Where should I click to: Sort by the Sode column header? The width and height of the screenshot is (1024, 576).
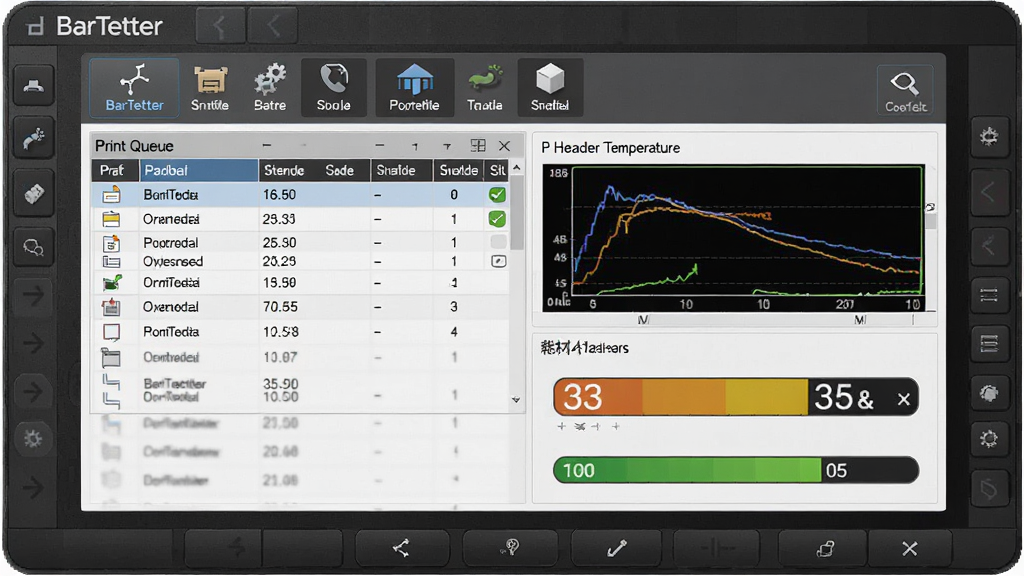click(340, 170)
